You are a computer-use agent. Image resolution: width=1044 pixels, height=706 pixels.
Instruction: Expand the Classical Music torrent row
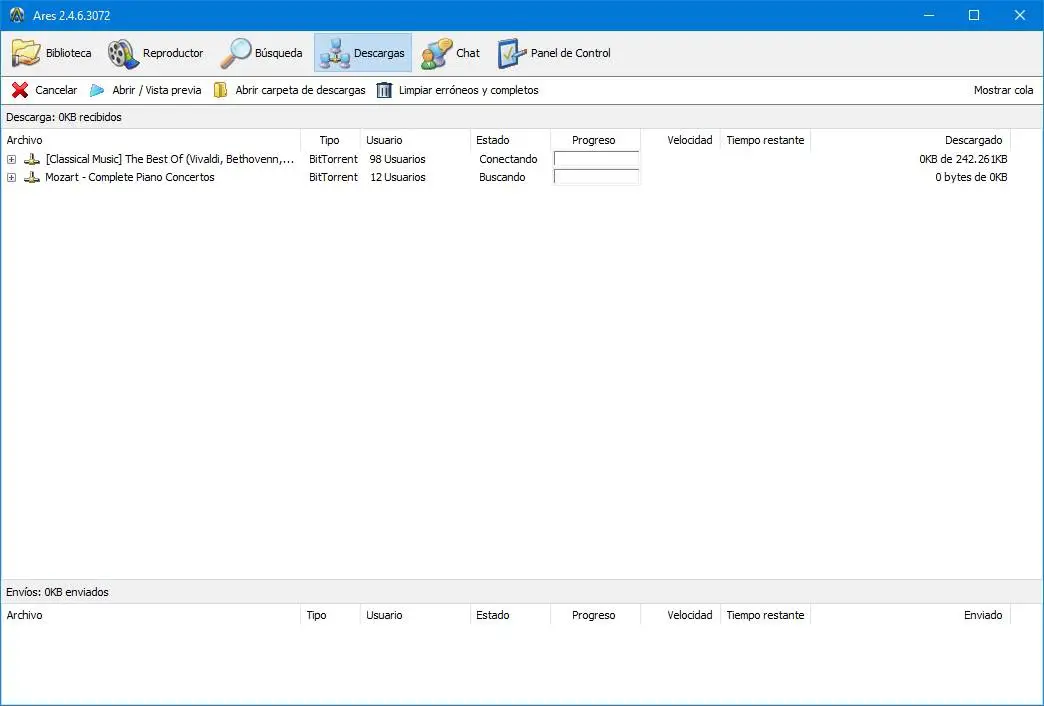[11, 159]
